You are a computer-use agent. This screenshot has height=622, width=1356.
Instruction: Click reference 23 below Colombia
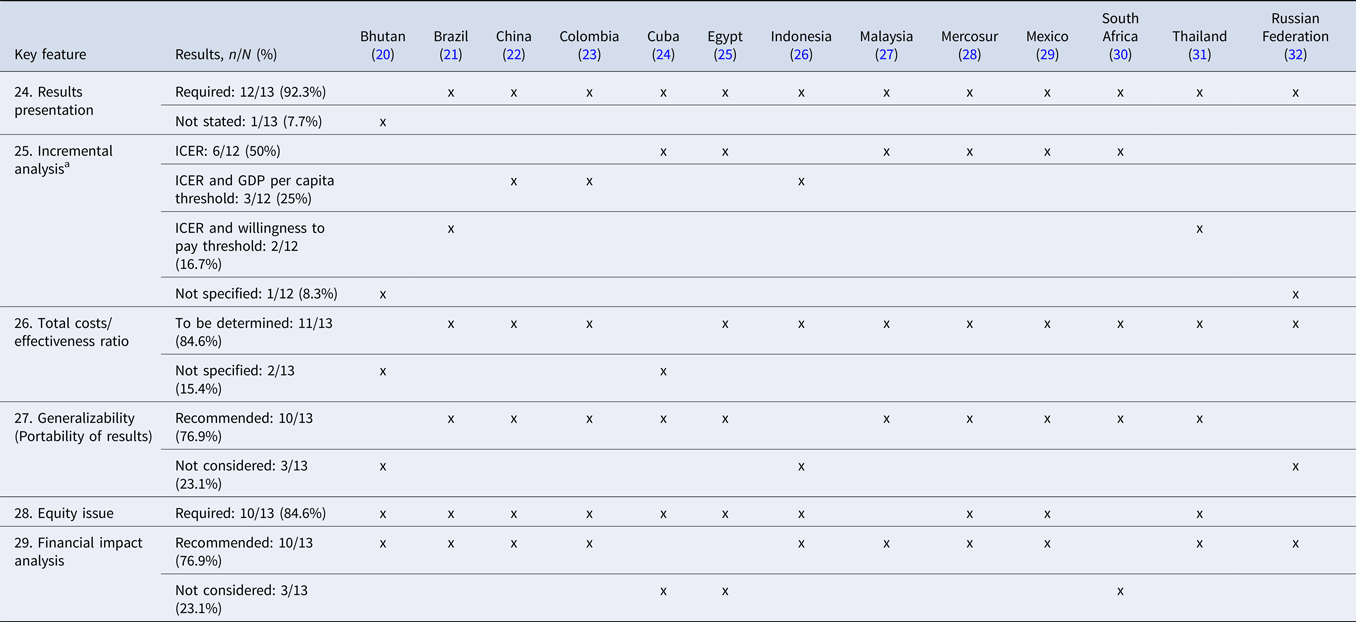(x=589, y=55)
